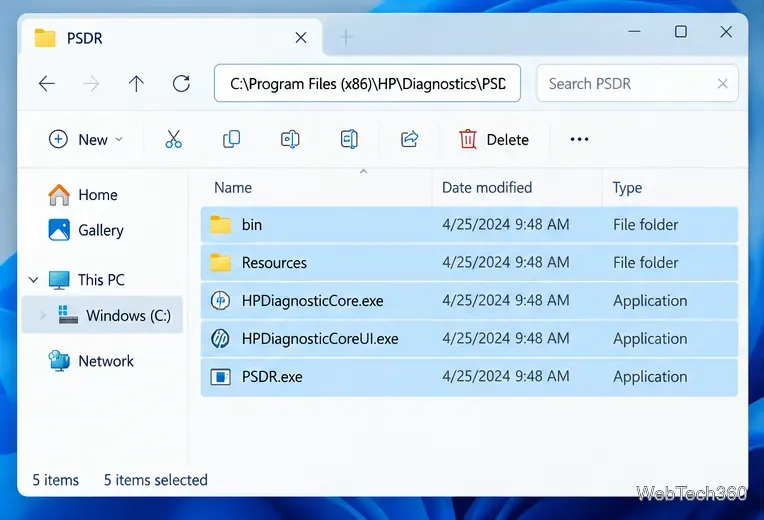Click the File folder type of Resources
This screenshot has height=520, width=764.
[x=646, y=263]
